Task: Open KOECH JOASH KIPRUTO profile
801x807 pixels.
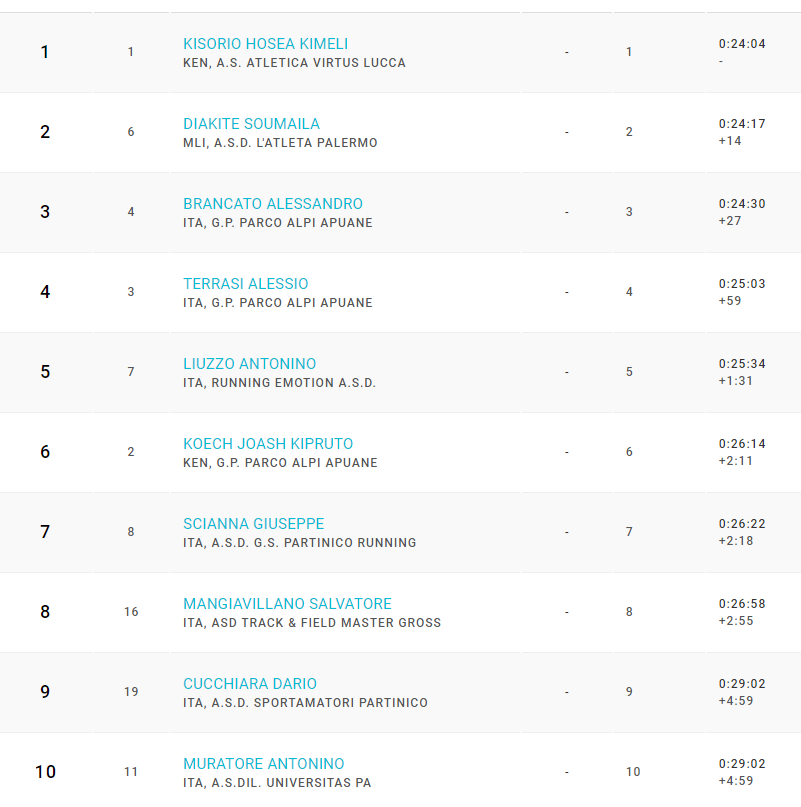Action: click(x=268, y=444)
